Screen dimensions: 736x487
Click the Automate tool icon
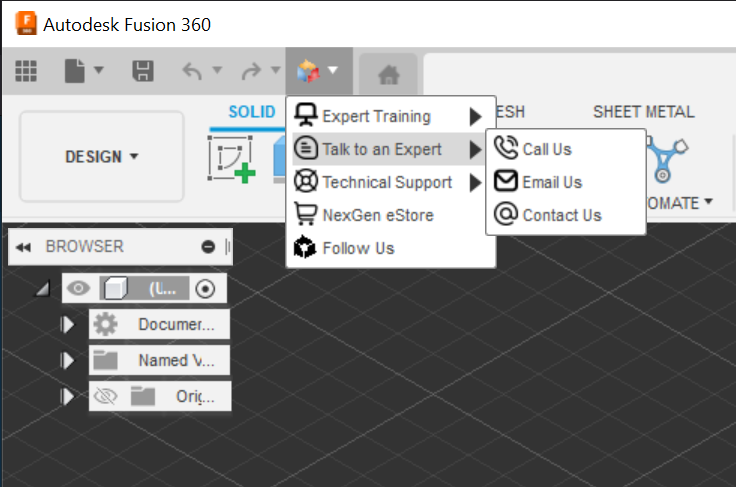pos(667,160)
